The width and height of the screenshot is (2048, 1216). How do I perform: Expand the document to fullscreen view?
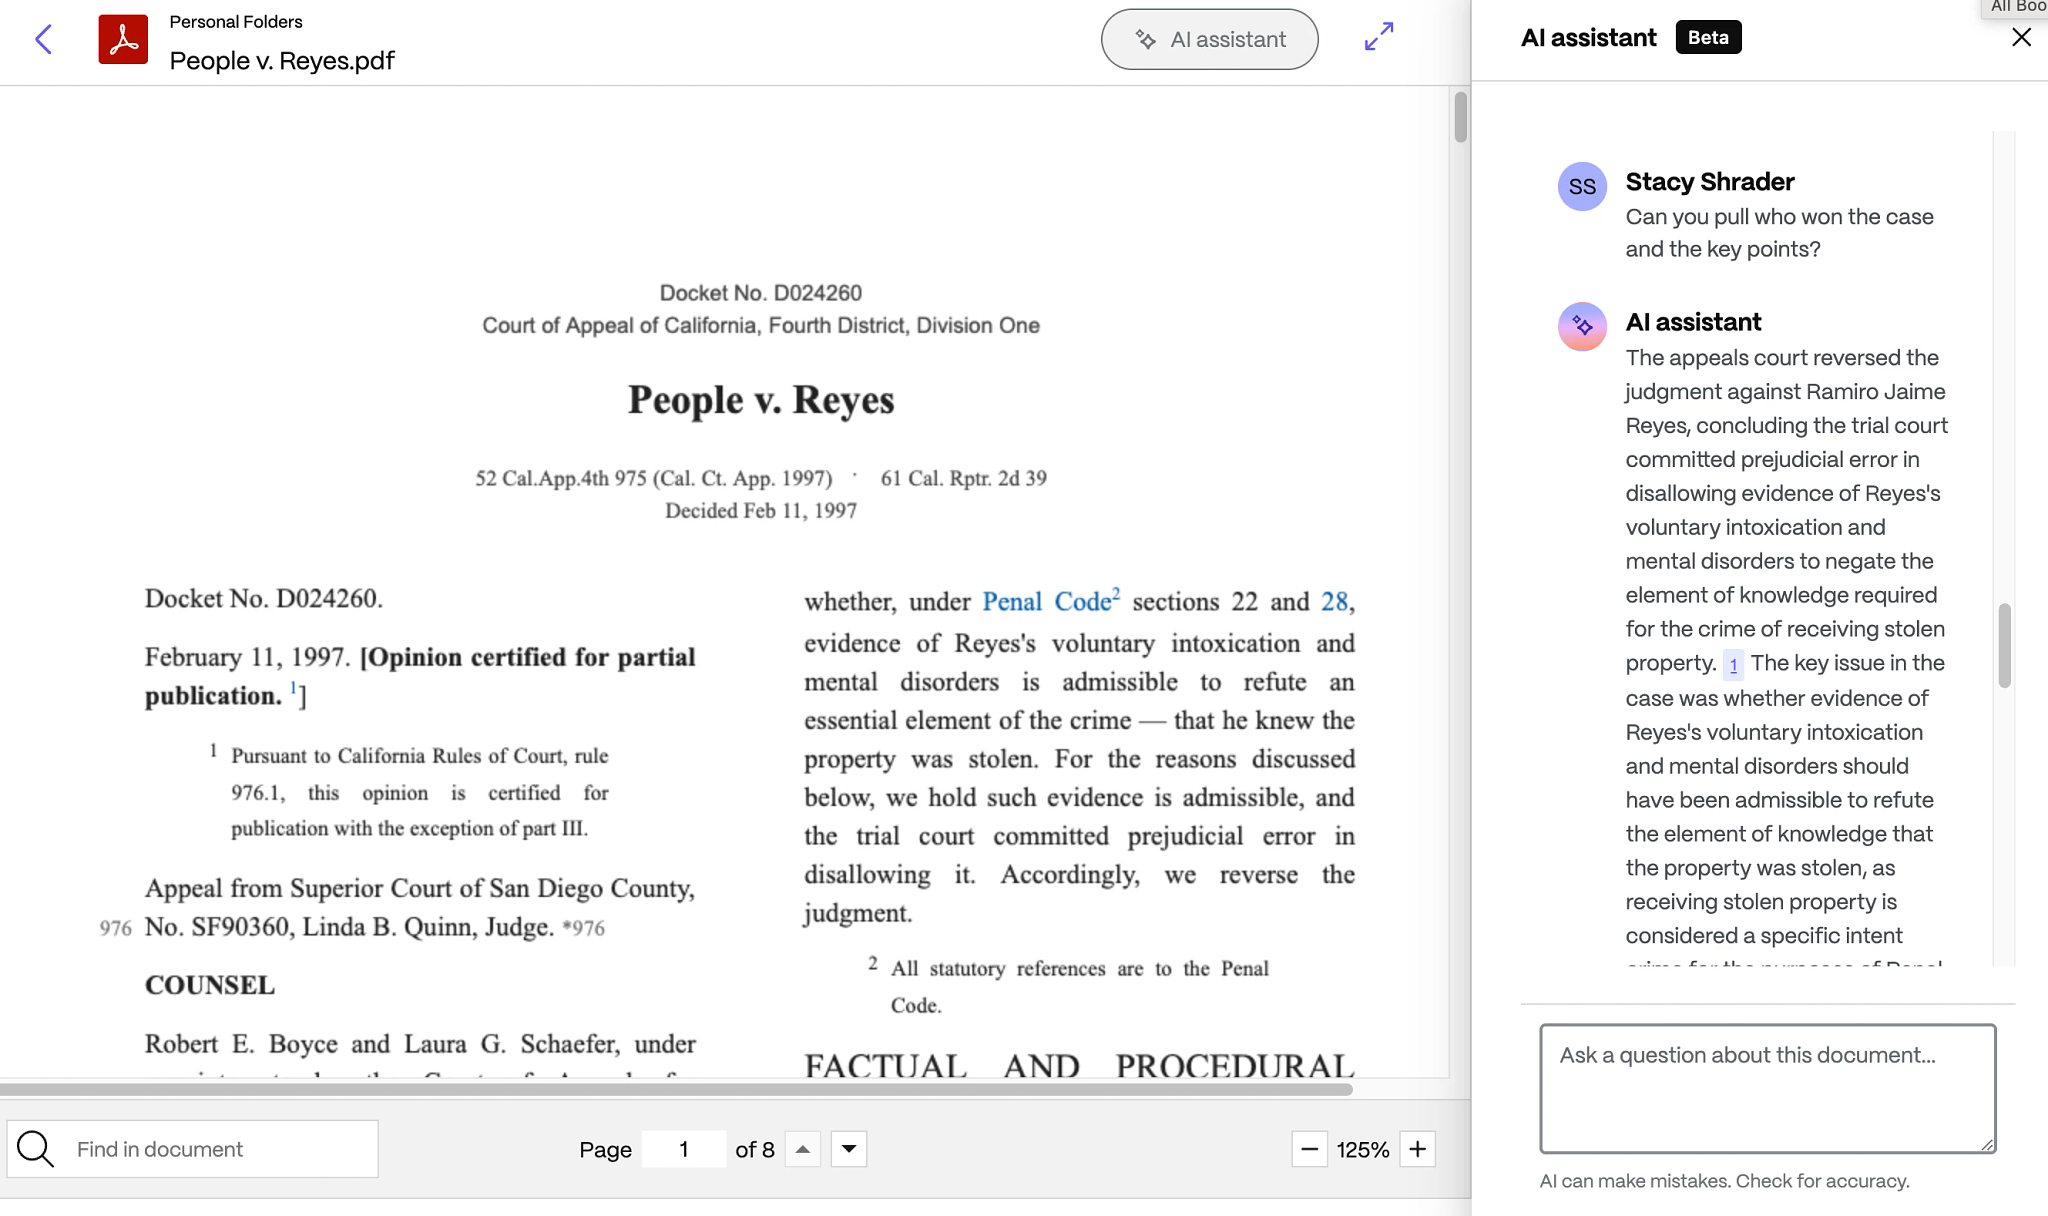1379,36
